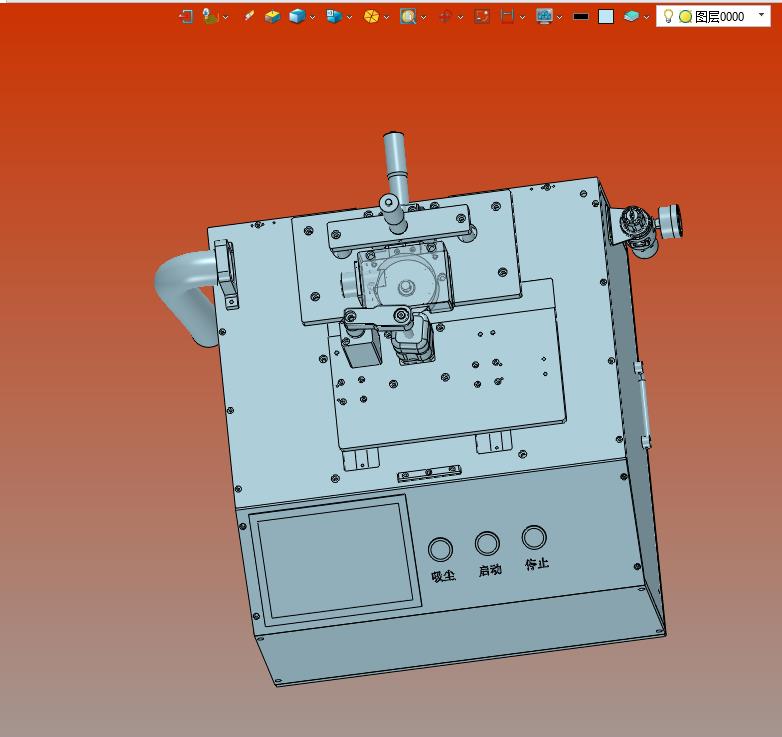Viewport: 782px width, 737px height.
Task: Click the light blue face color swatch
Action: click(x=605, y=16)
